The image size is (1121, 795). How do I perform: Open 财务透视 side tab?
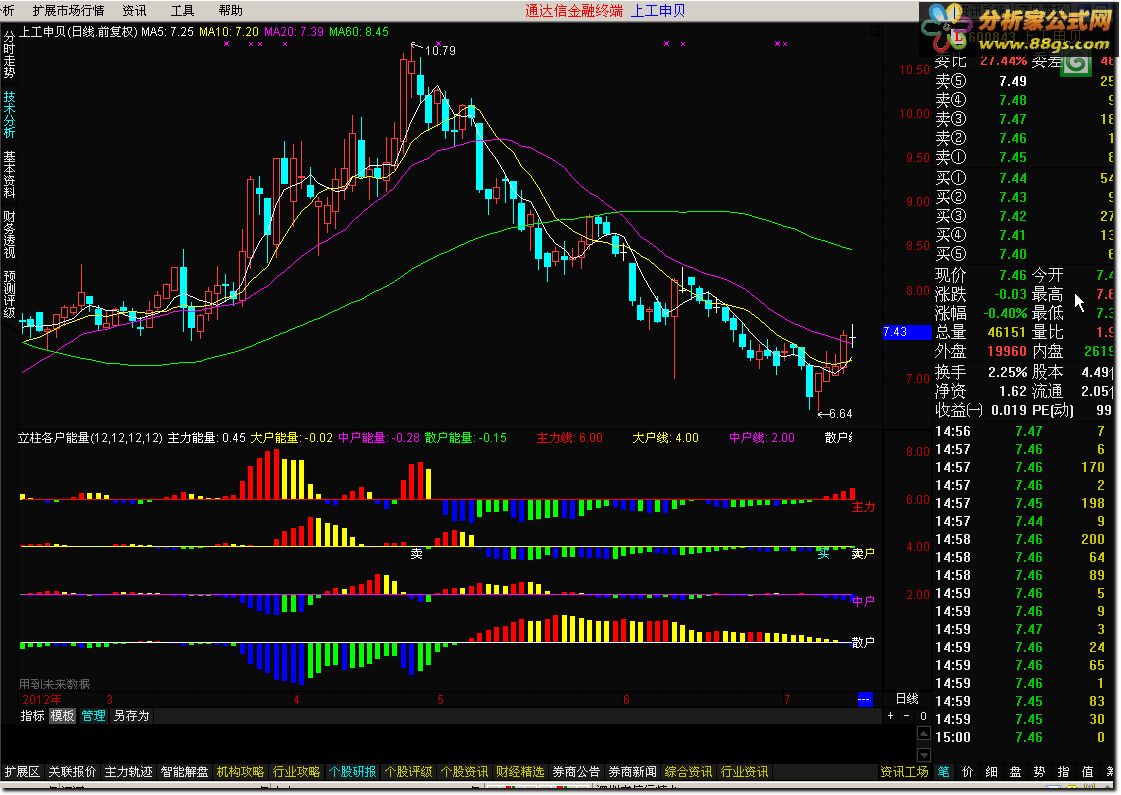coord(9,234)
